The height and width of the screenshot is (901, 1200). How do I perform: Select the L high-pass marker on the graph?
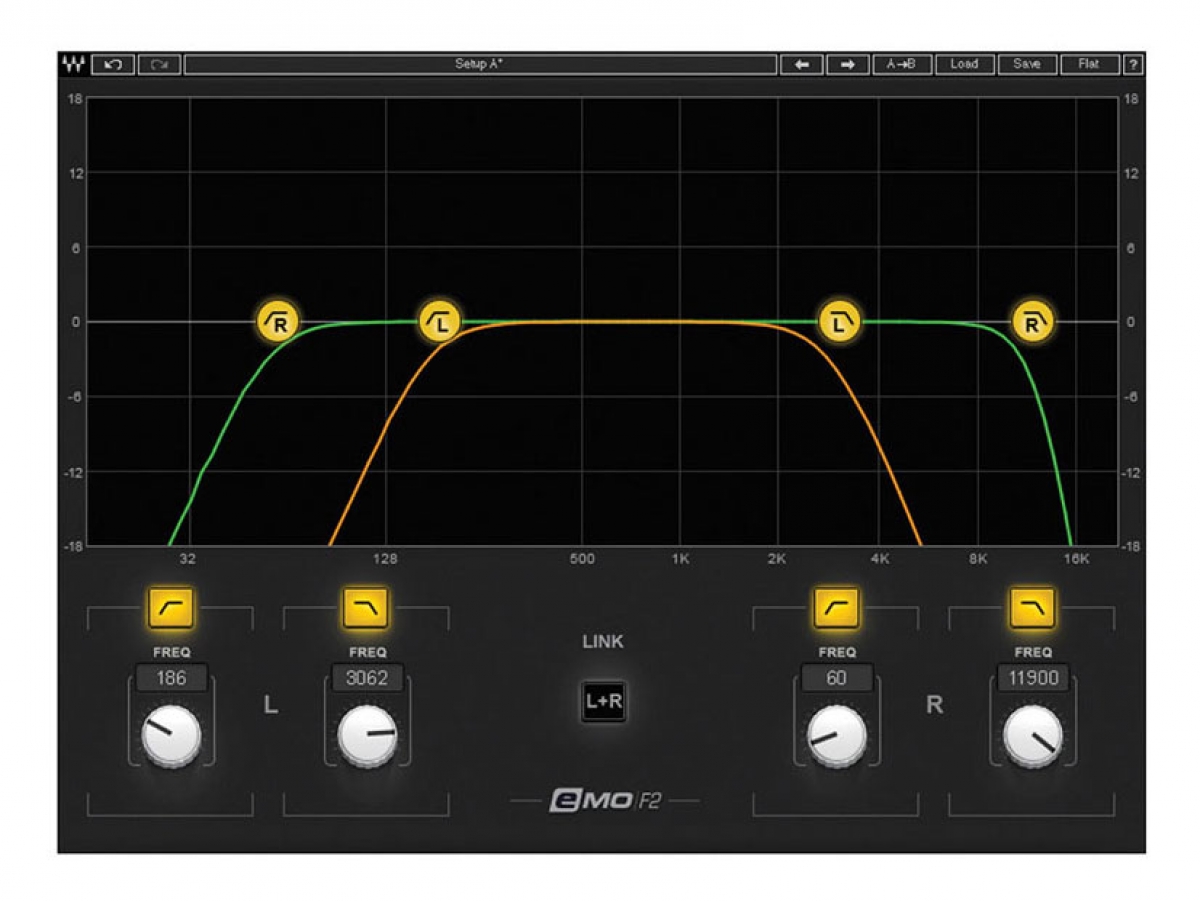(439, 322)
